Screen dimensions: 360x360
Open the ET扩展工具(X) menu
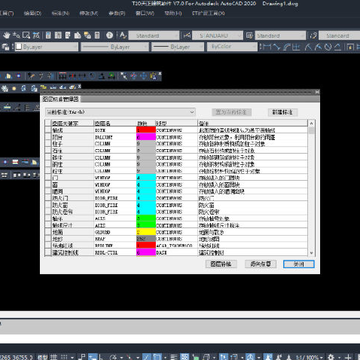208,13
